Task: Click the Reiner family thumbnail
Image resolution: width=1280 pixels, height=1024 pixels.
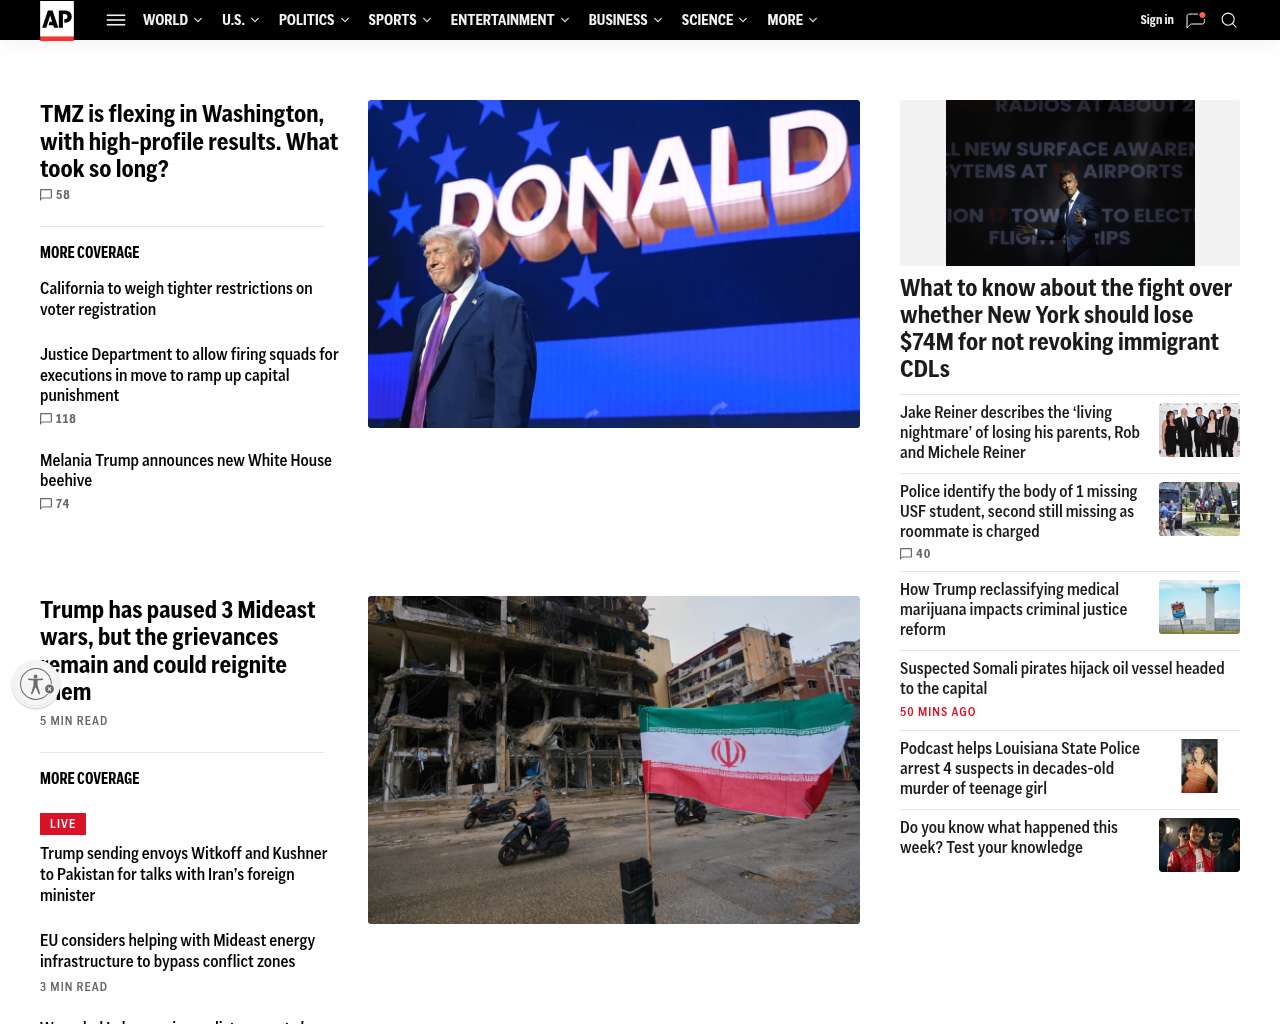Action: click(x=1199, y=430)
